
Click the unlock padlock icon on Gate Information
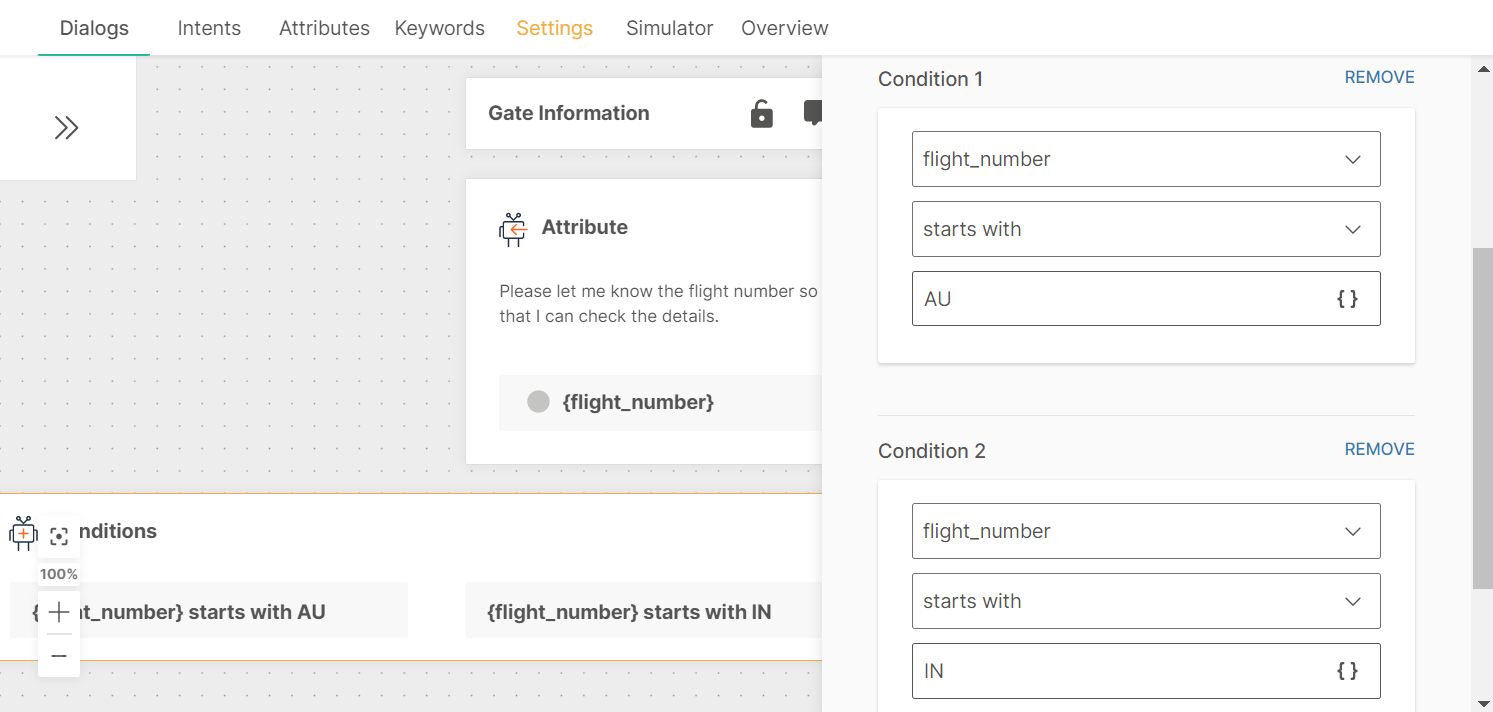762,114
